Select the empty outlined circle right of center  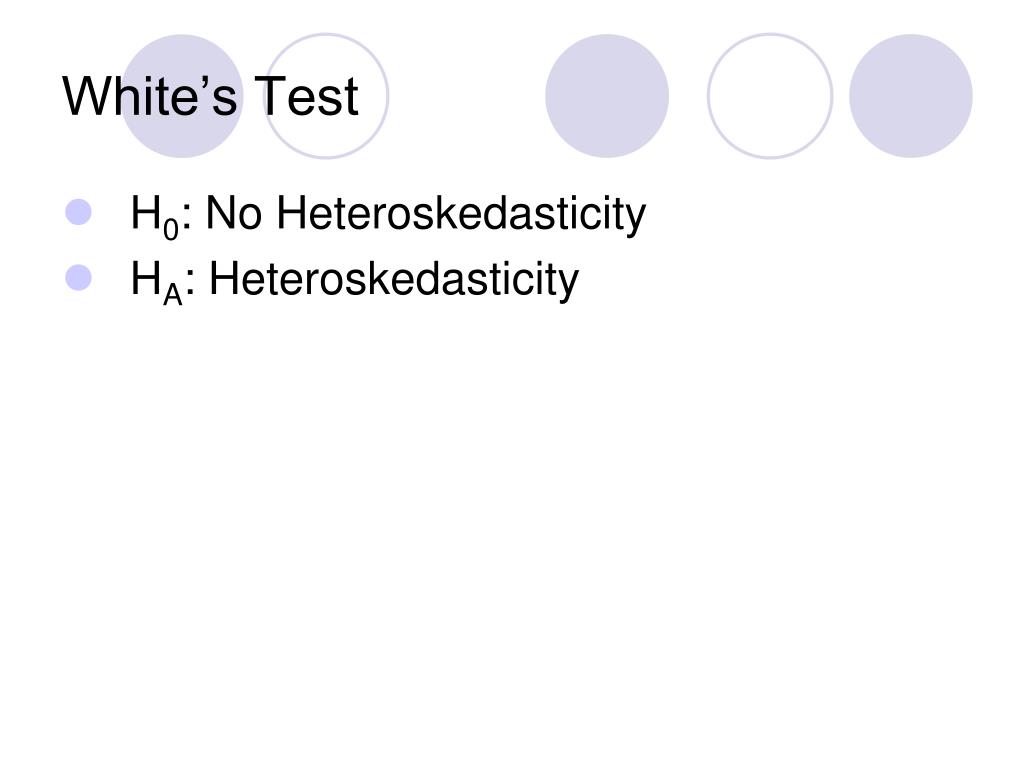770,96
